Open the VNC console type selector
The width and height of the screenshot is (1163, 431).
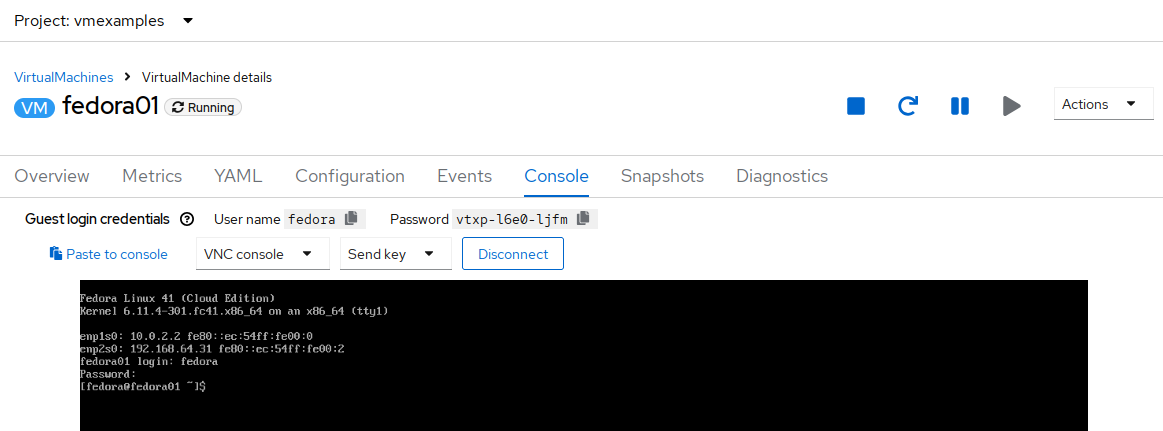(x=263, y=254)
